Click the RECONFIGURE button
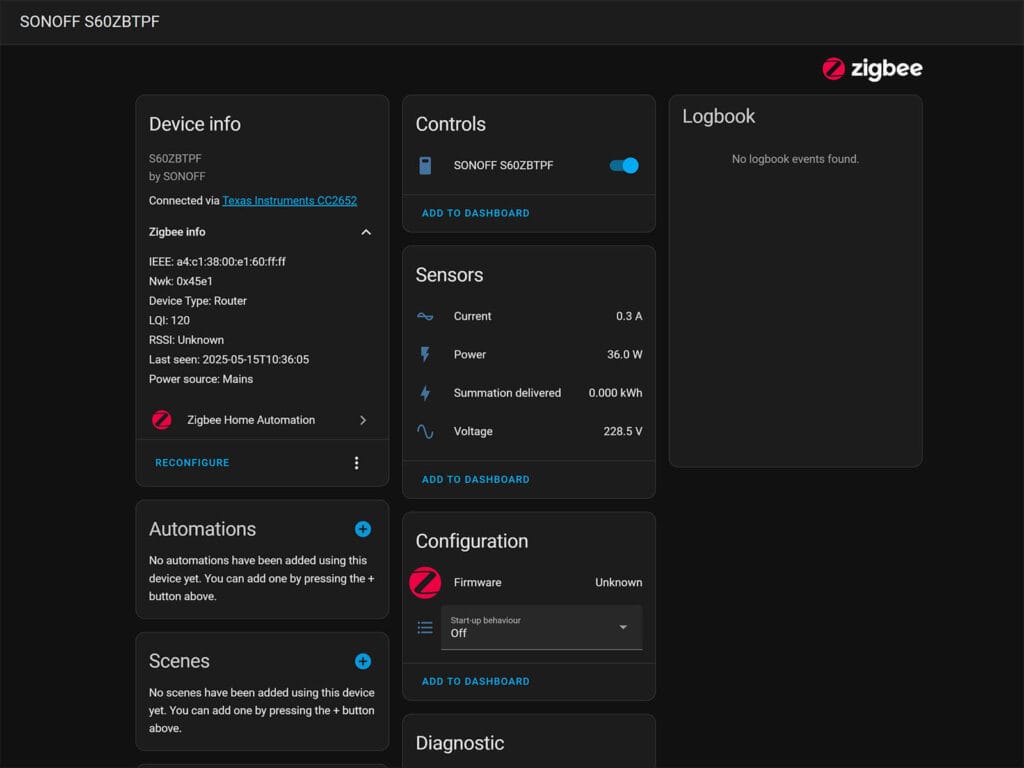The height and width of the screenshot is (768, 1024). 192,463
